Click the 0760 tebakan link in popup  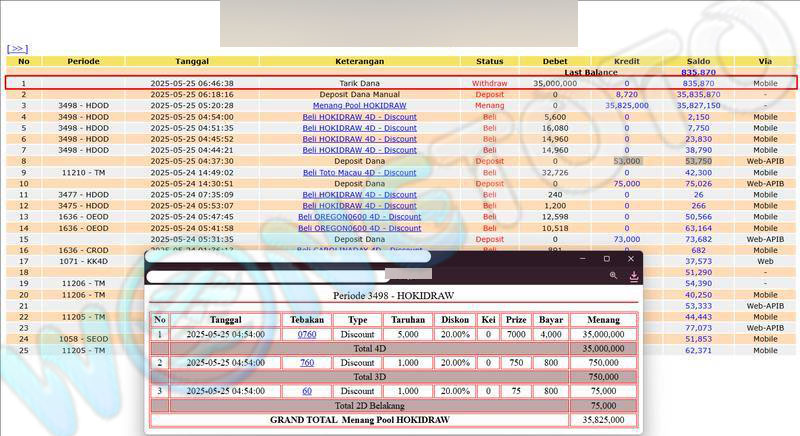(307, 335)
